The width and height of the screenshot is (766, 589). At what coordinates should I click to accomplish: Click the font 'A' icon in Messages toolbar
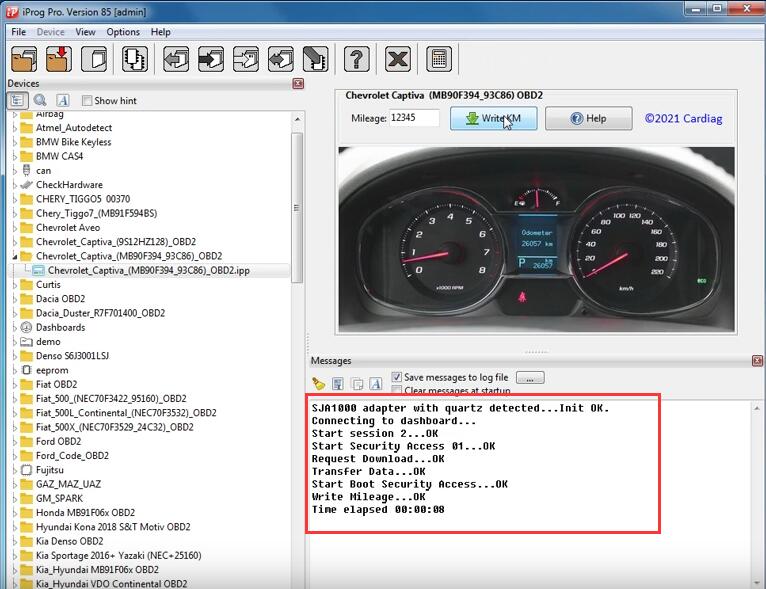[x=376, y=383]
